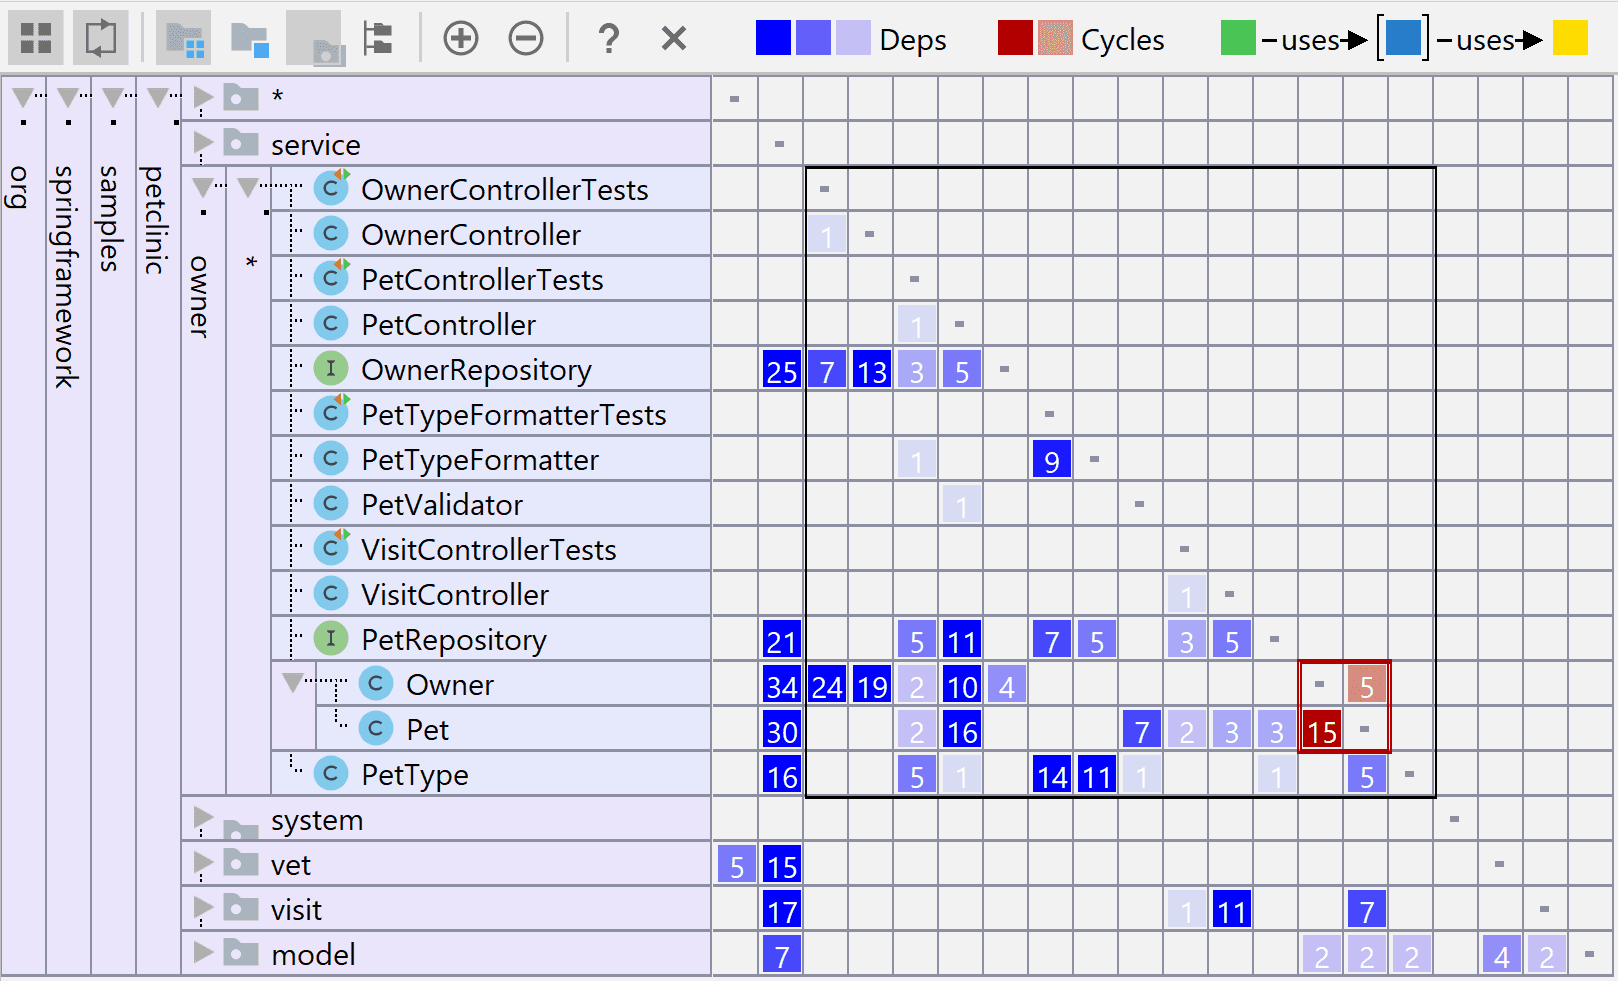Expand the service package folder
This screenshot has width=1618, height=981.
pos(203,143)
